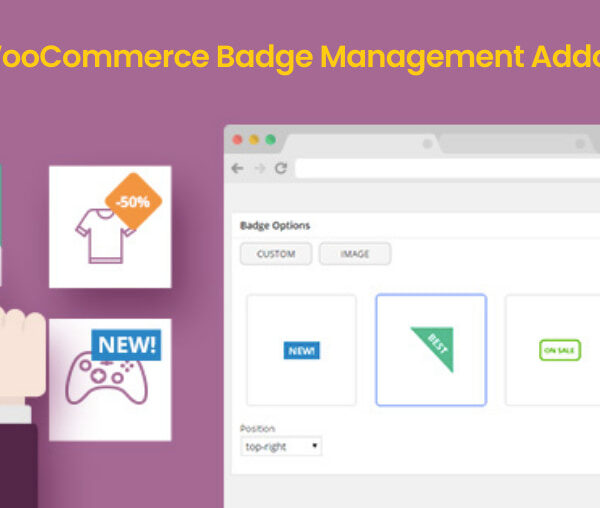Image resolution: width=600 pixels, height=508 pixels.
Task: Choose the blue NEW! badge thumbnail
Action: click(x=302, y=350)
